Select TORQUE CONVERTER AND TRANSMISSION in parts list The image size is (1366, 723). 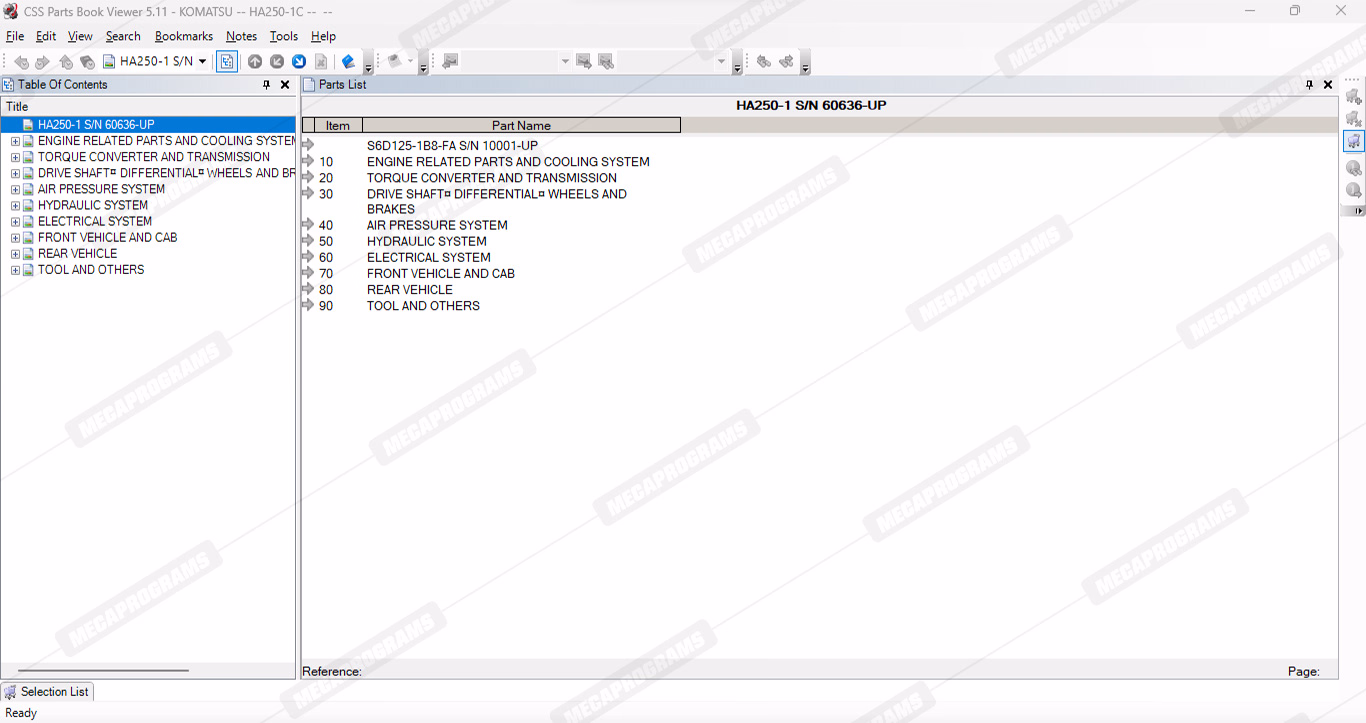coord(491,178)
